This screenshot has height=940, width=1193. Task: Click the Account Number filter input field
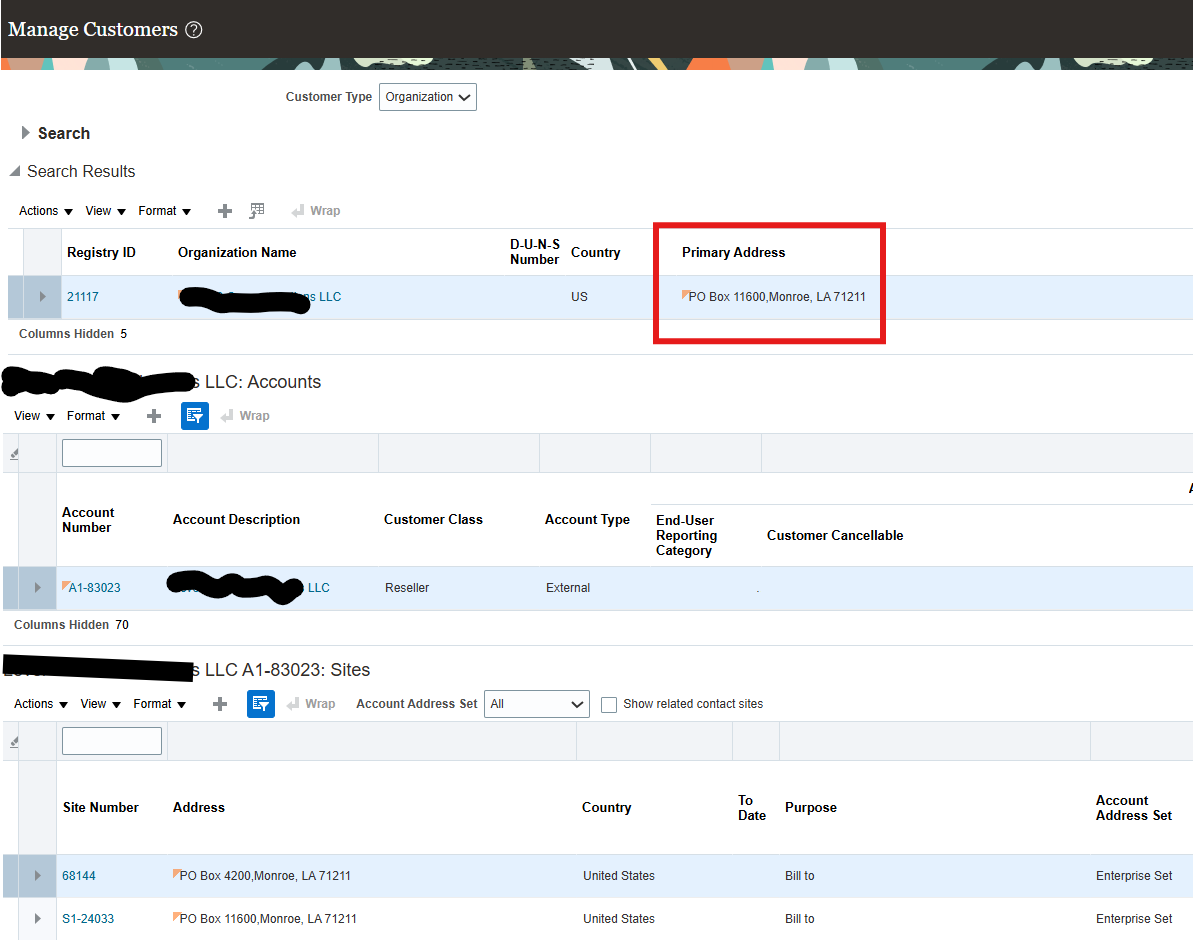click(x=112, y=453)
